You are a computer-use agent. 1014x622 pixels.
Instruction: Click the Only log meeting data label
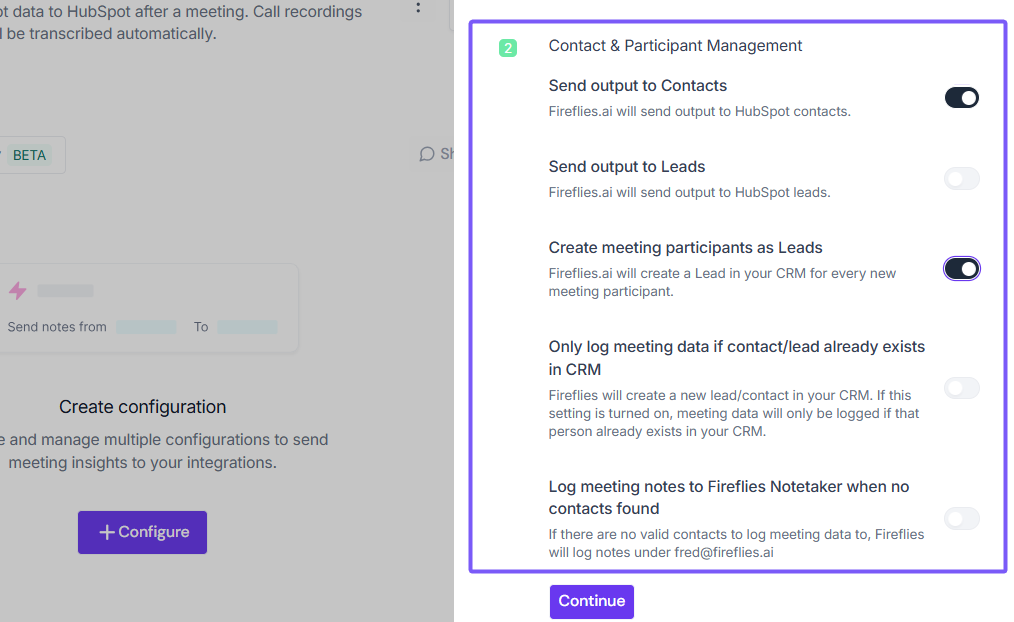click(737, 358)
